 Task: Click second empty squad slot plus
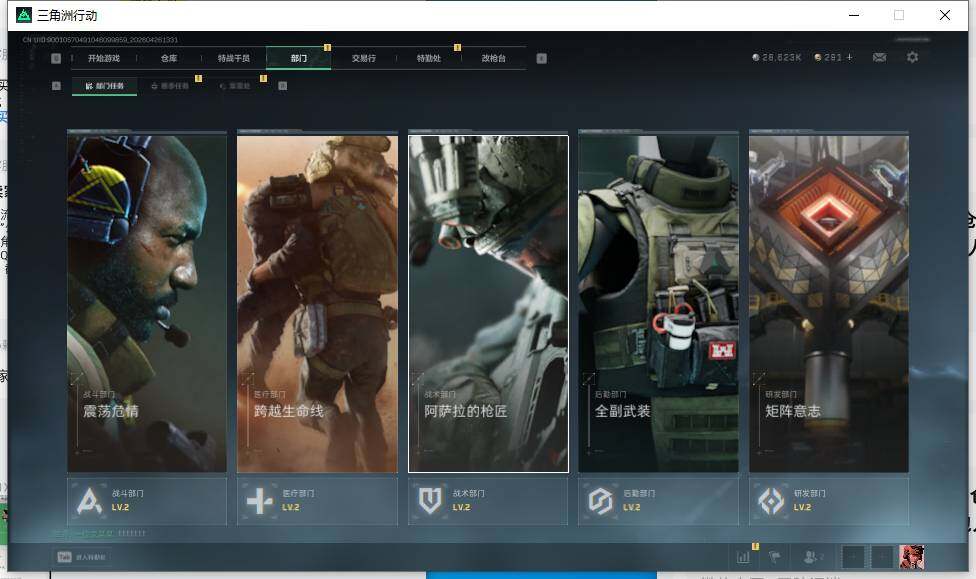(882, 557)
